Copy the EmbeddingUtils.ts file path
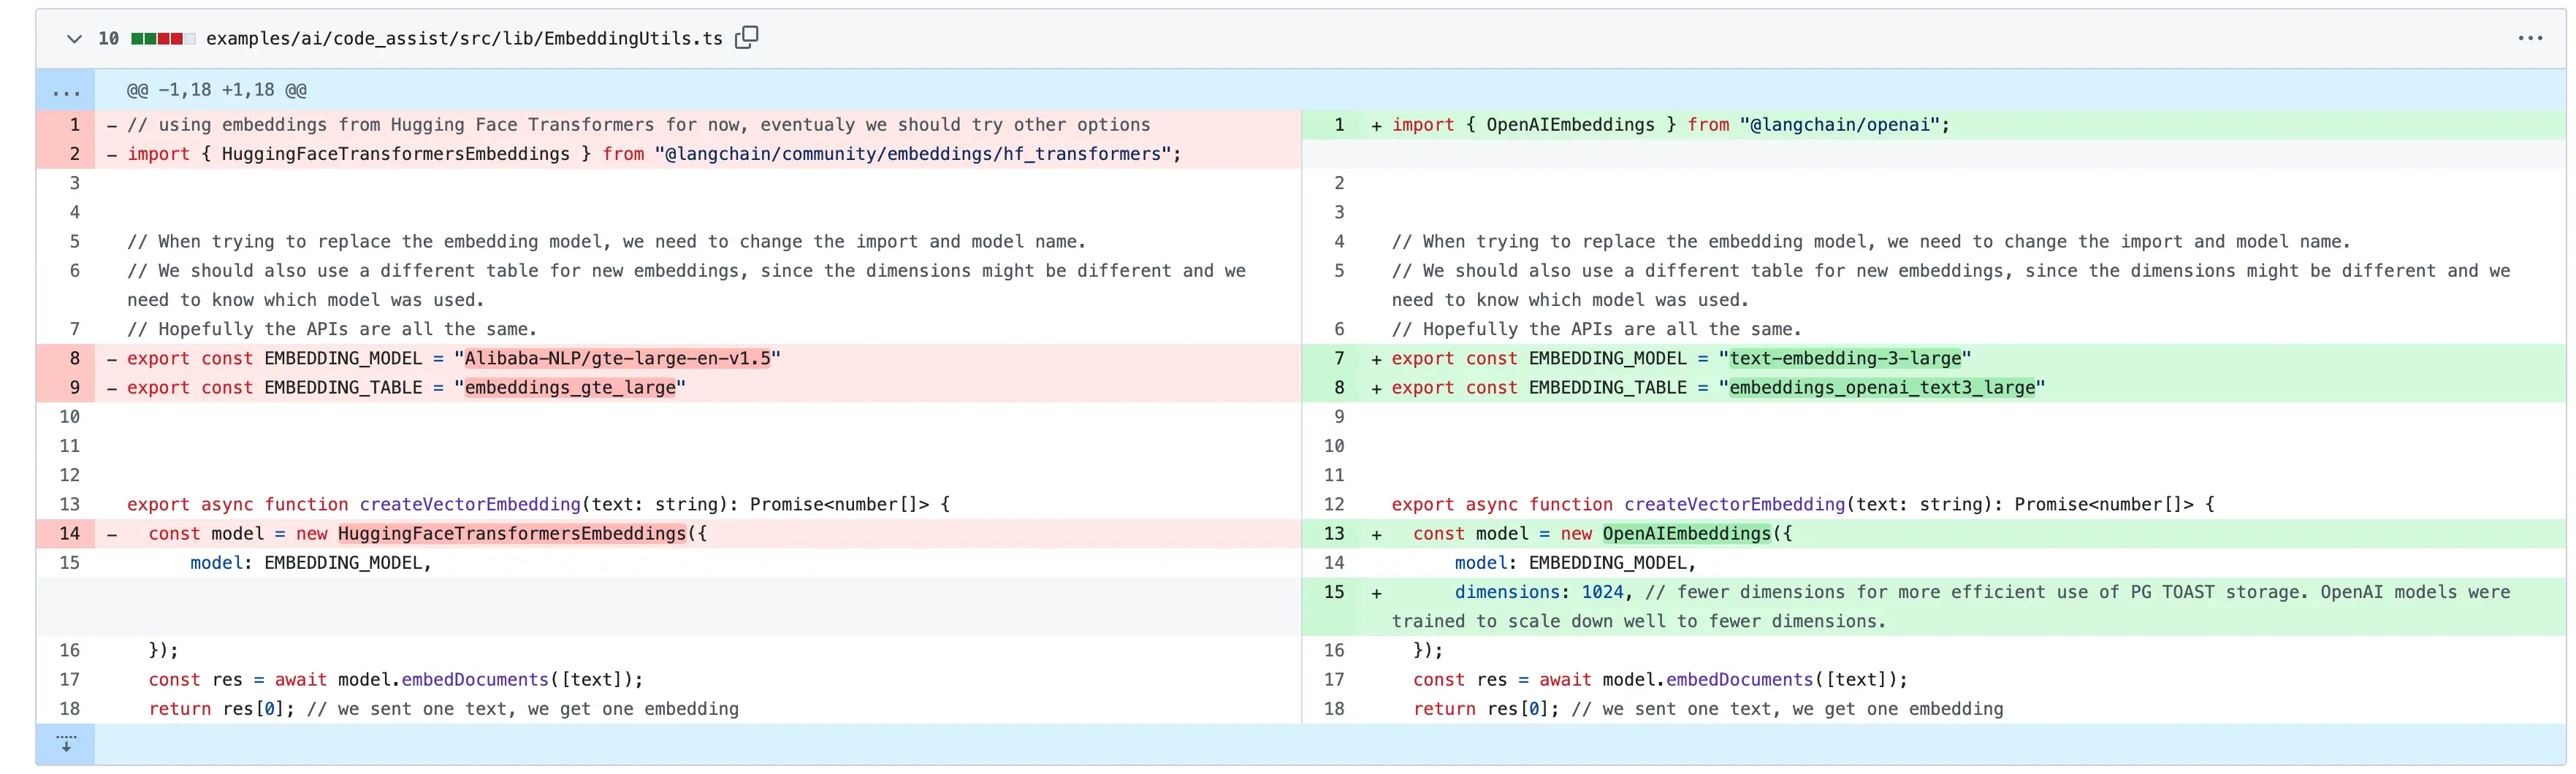The height and width of the screenshot is (774, 2576). pyautogui.click(x=746, y=38)
